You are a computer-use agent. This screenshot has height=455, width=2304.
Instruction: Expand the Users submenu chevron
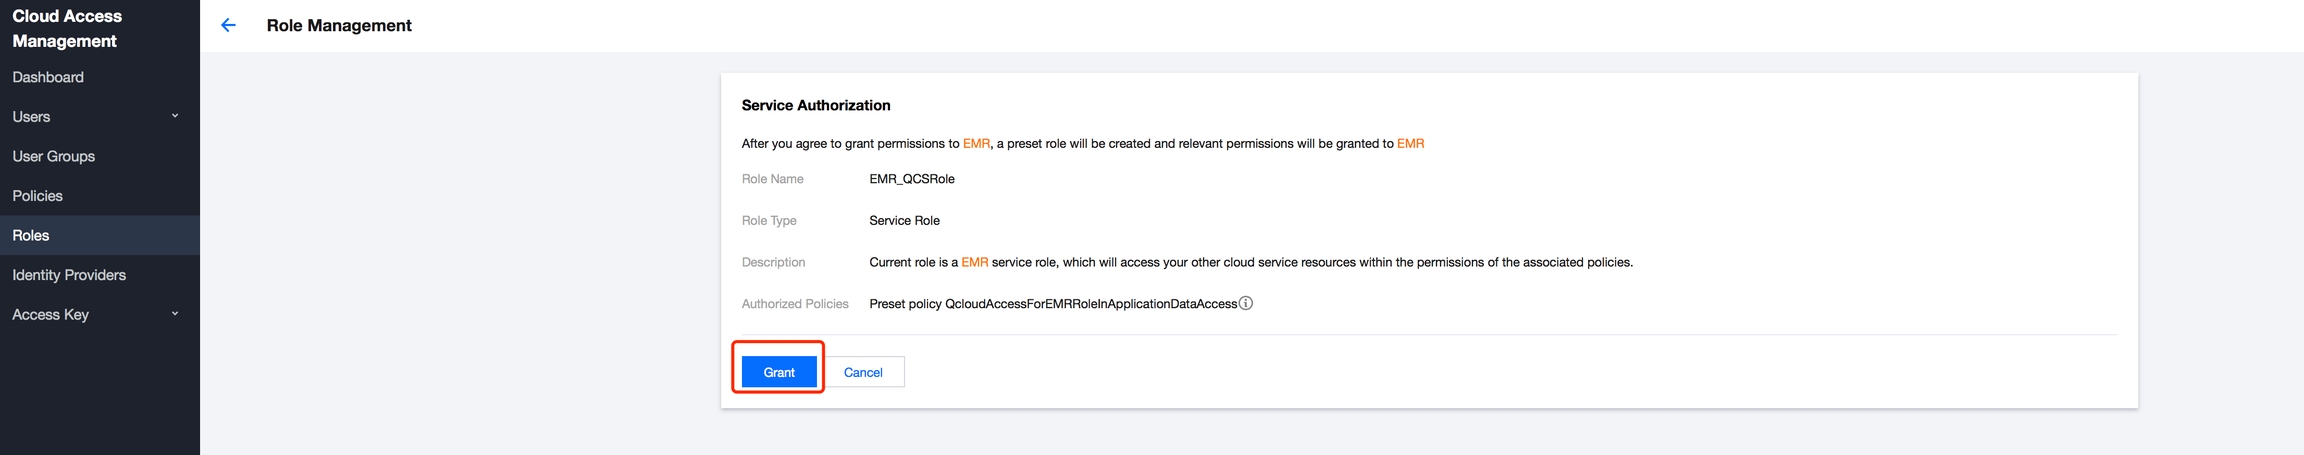[175, 116]
